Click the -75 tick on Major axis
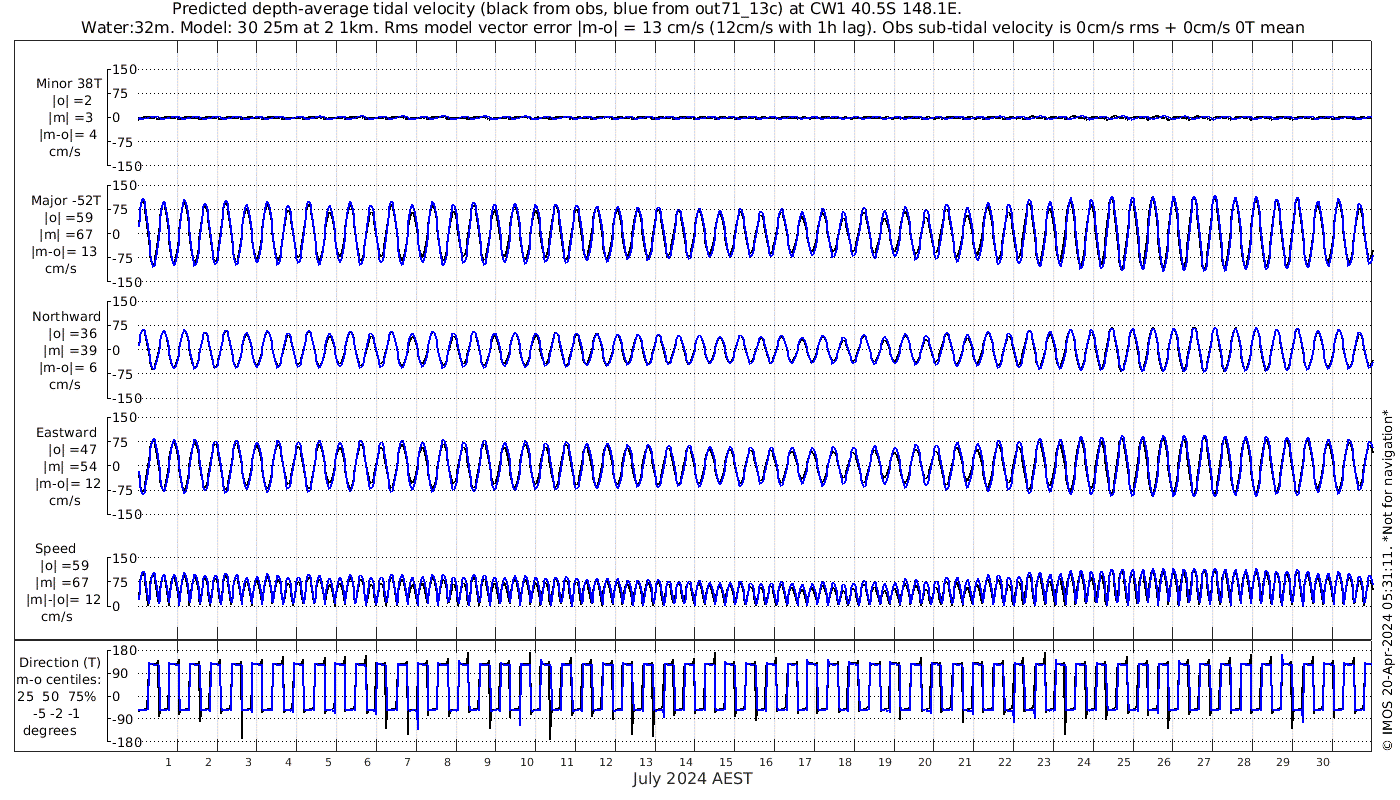 (x=124, y=258)
